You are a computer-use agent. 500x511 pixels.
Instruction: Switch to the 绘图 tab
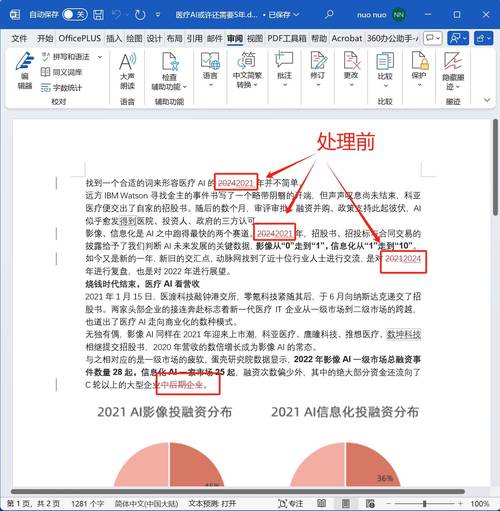[134, 39]
